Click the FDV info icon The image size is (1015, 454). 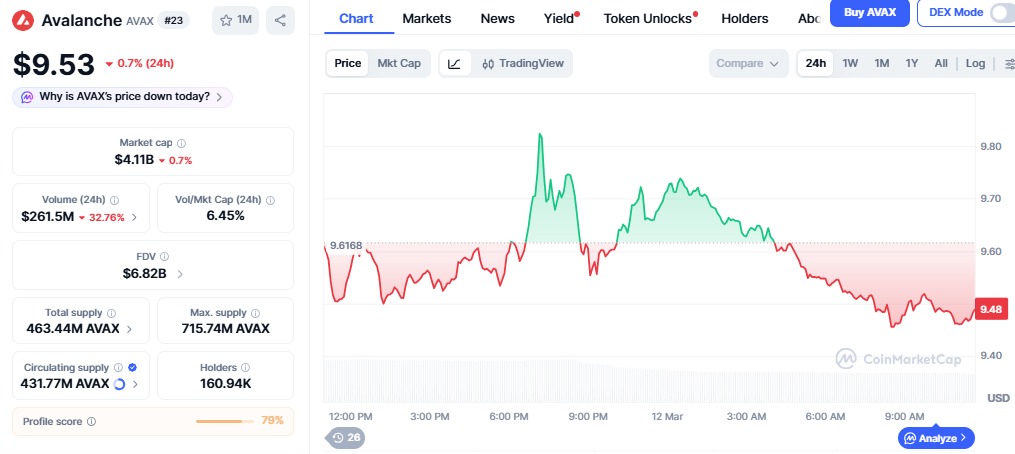165,257
